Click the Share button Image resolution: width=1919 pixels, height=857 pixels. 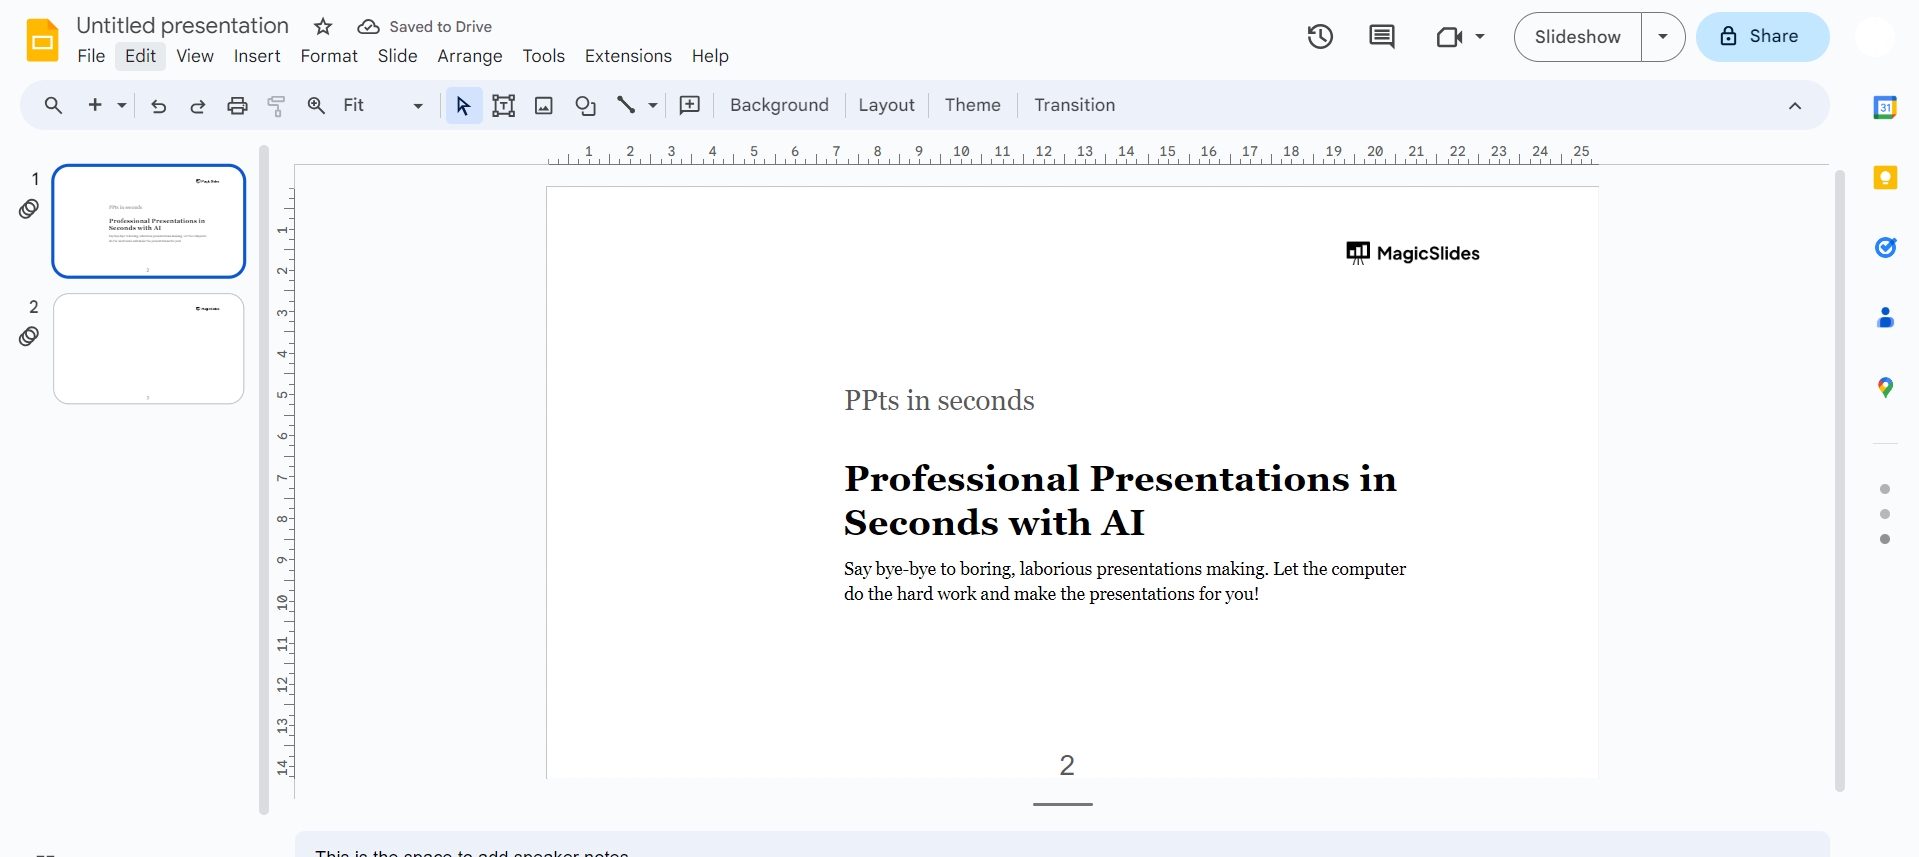1762,37
